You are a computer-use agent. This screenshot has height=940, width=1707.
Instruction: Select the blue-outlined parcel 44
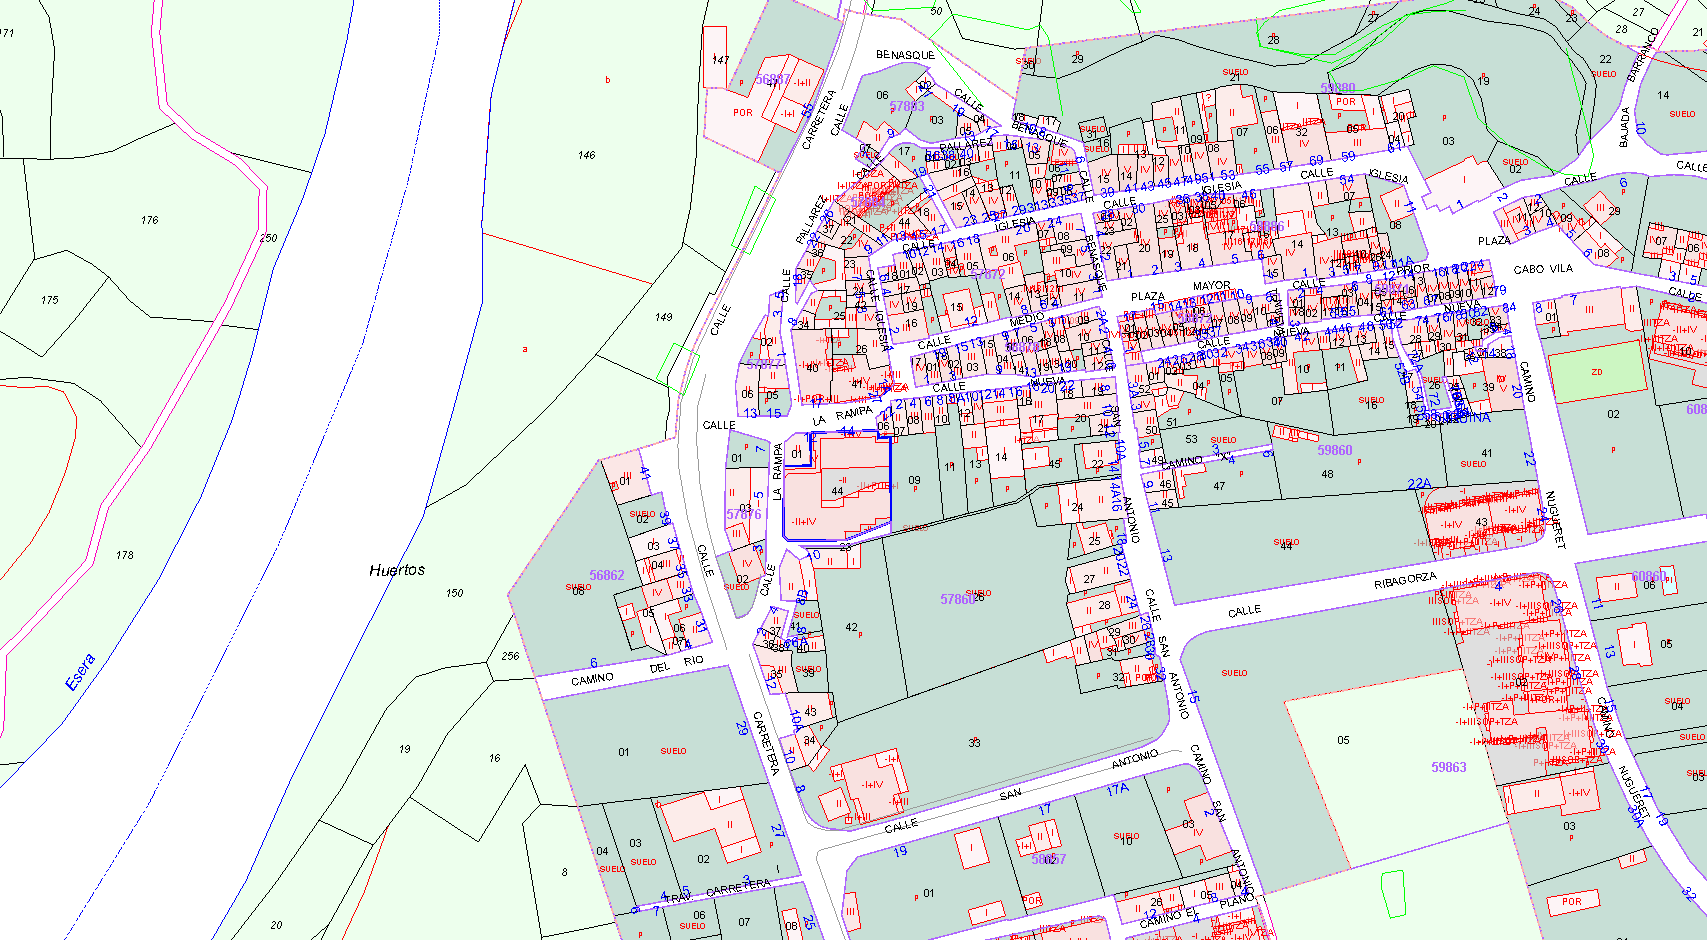coord(838,490)
